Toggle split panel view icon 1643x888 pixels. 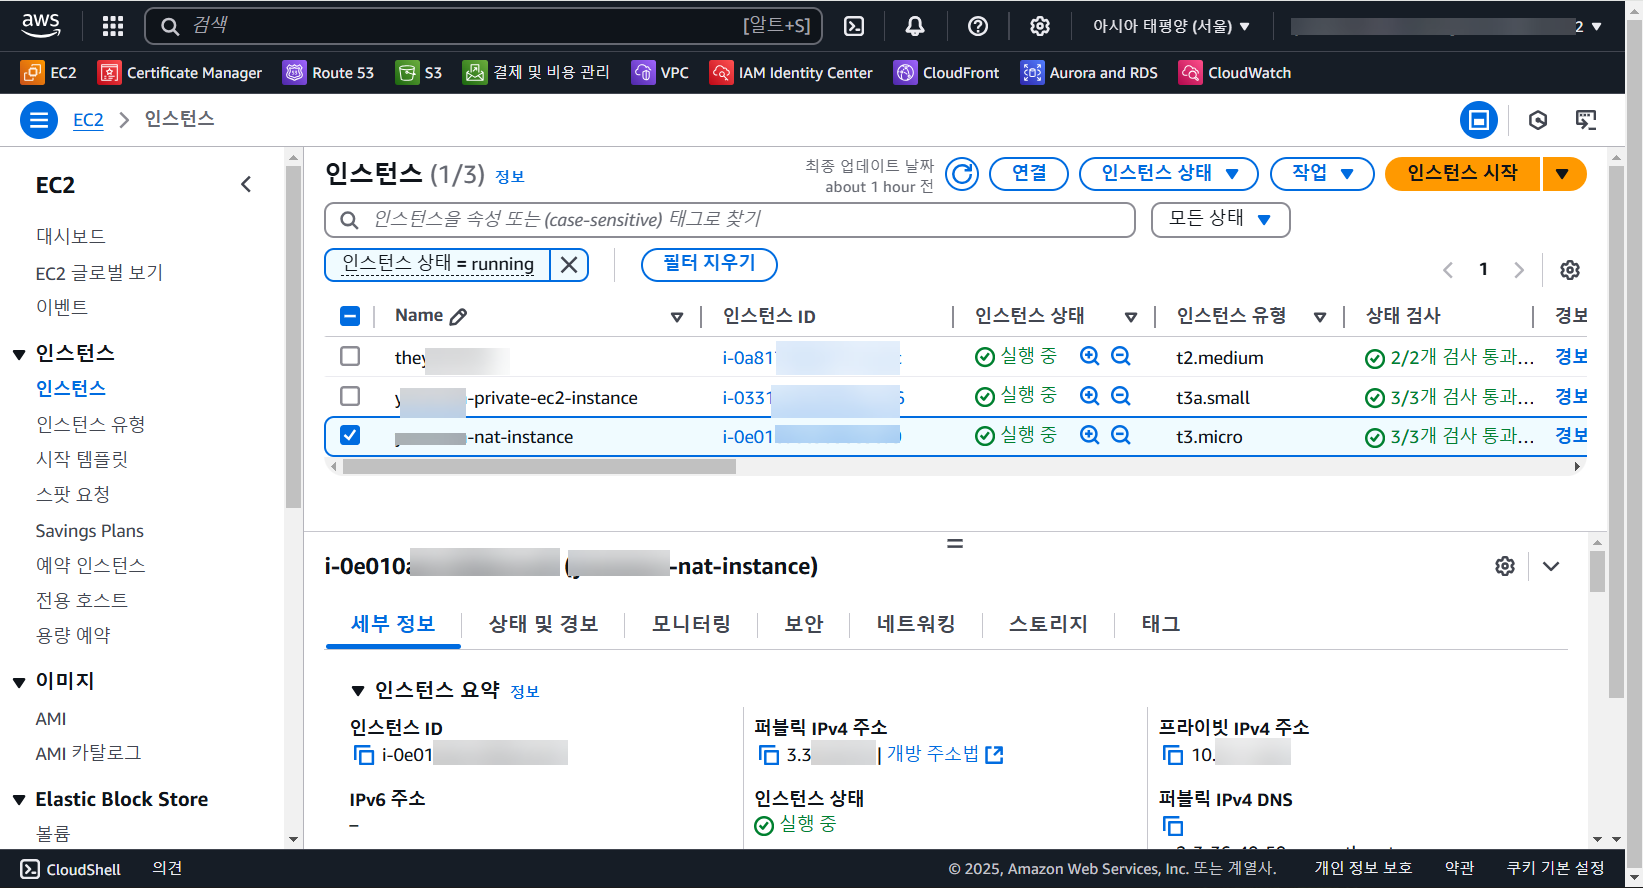(x=1479, y=120)
